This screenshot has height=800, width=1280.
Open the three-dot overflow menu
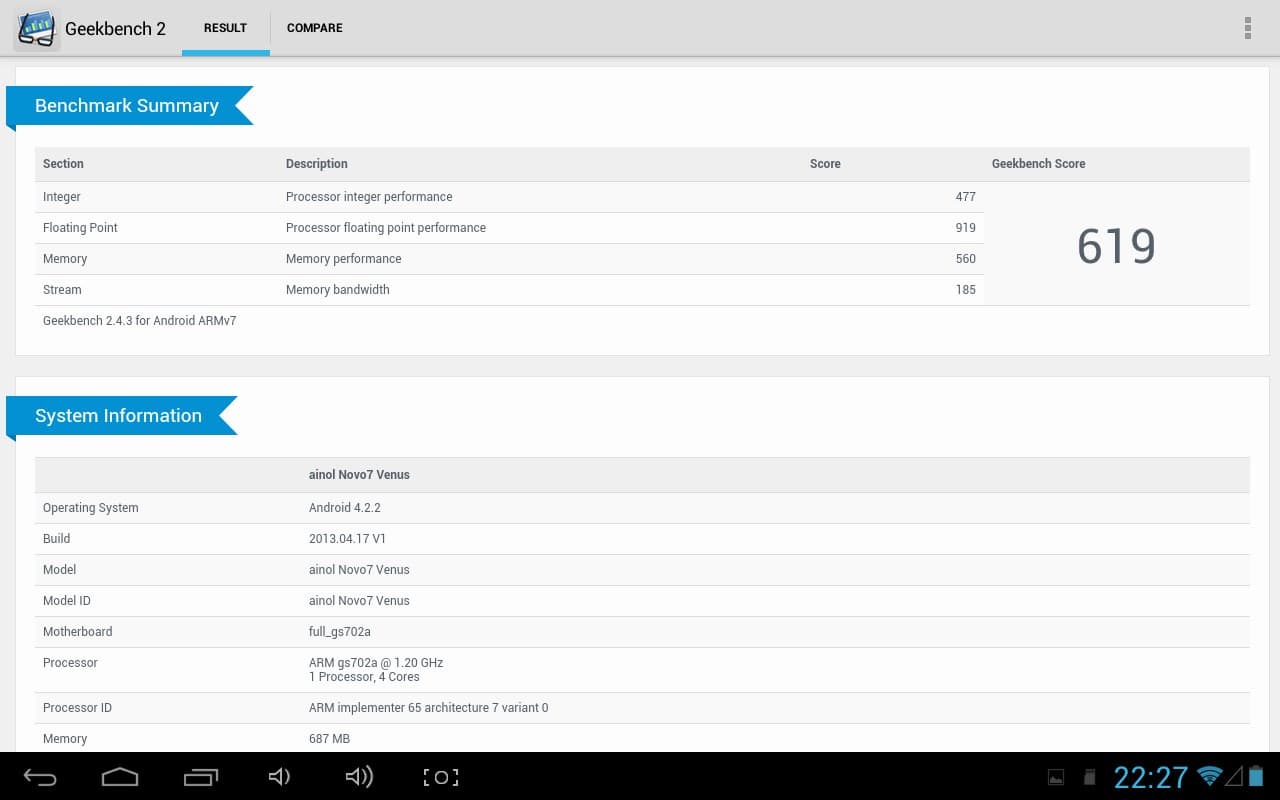1247,28
